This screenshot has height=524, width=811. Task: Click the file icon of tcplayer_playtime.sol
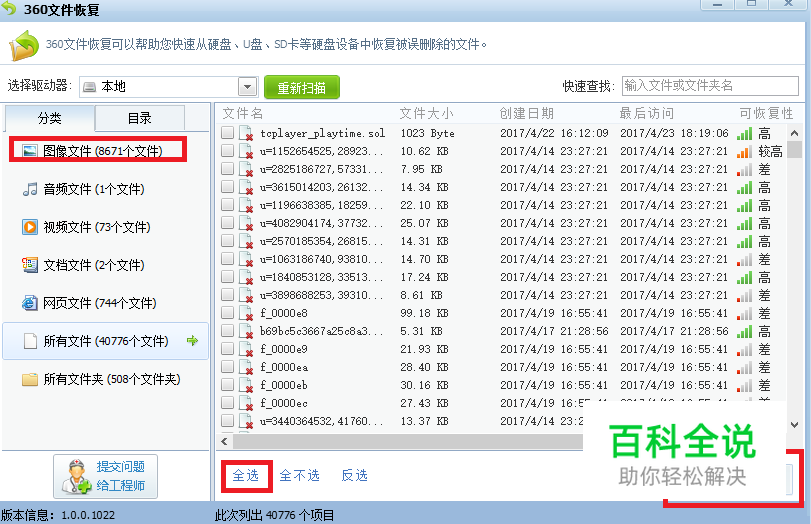pos(246,133)
